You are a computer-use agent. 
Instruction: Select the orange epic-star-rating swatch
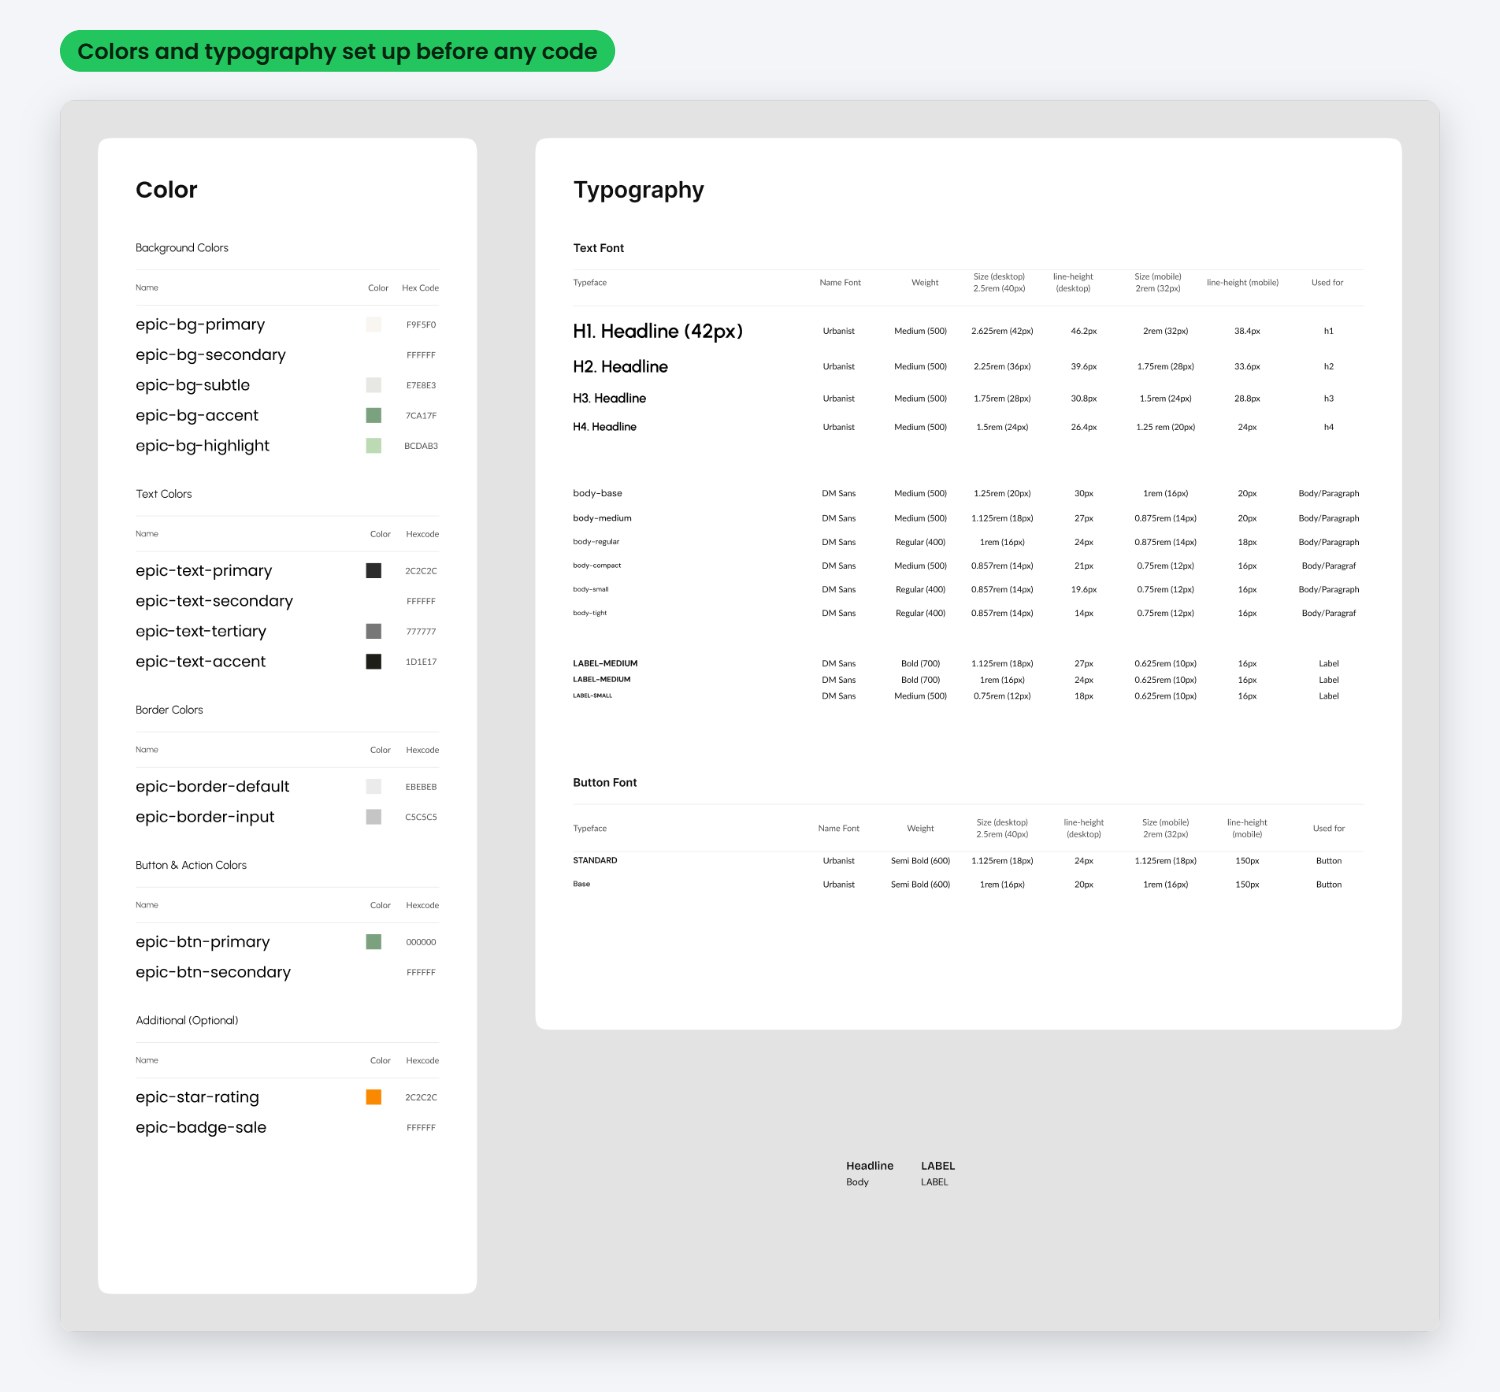tap(373, 1097)
